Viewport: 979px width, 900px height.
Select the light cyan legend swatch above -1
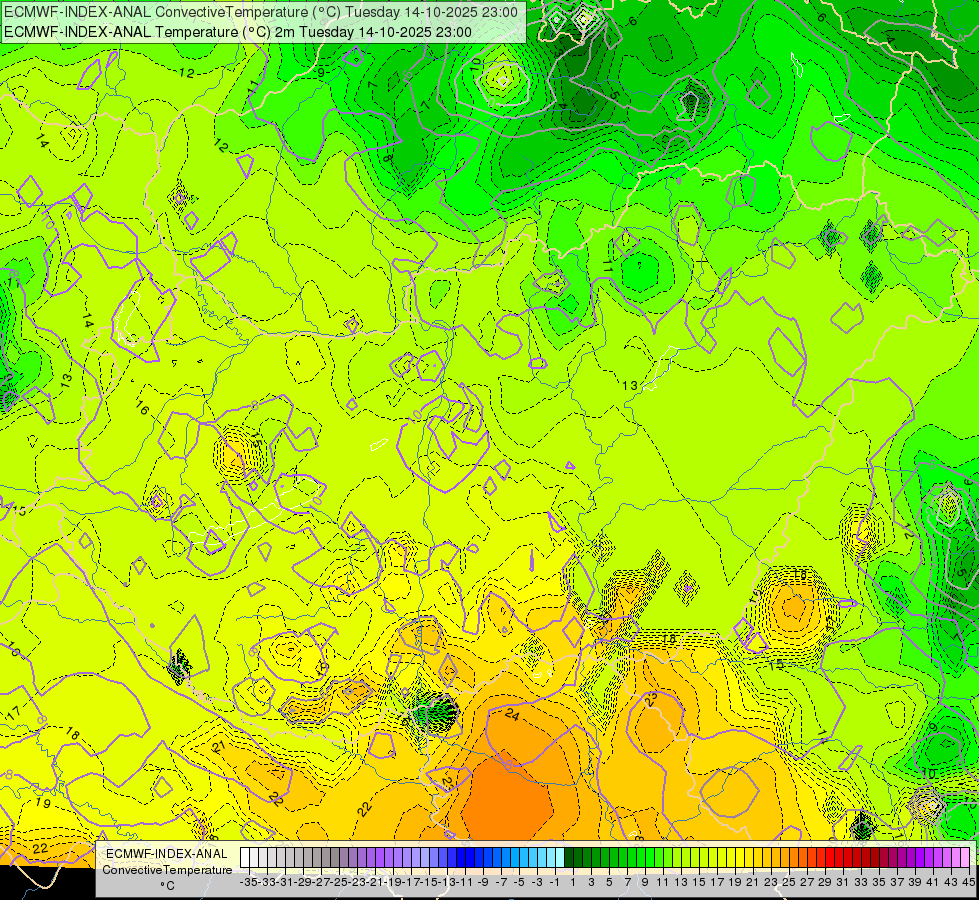point(551,857)
